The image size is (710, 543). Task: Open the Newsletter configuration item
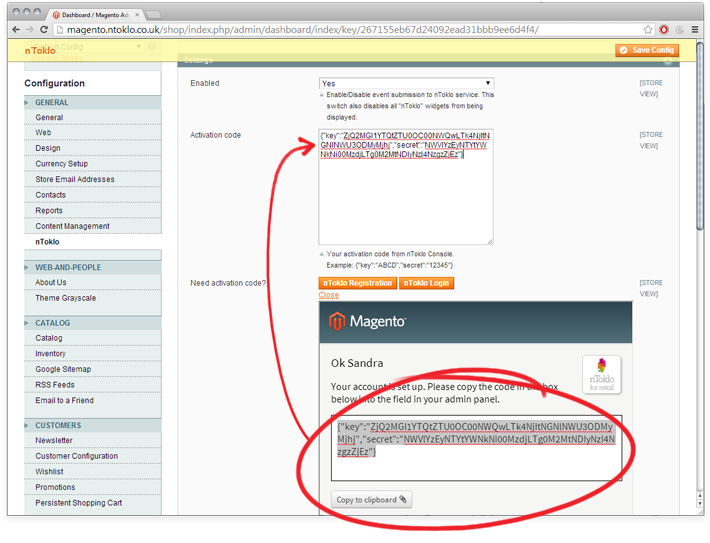coord(54,441)
